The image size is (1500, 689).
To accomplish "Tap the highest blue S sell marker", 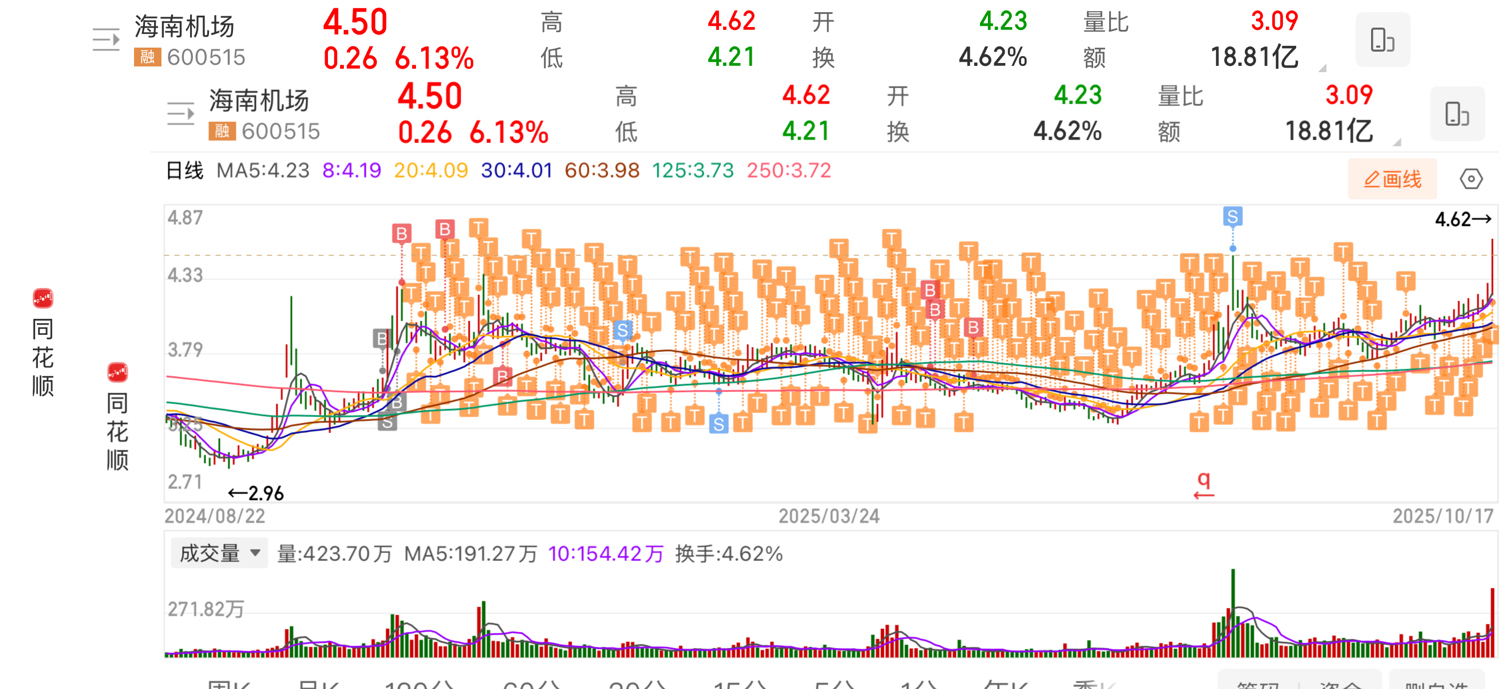I will 1232,217.
